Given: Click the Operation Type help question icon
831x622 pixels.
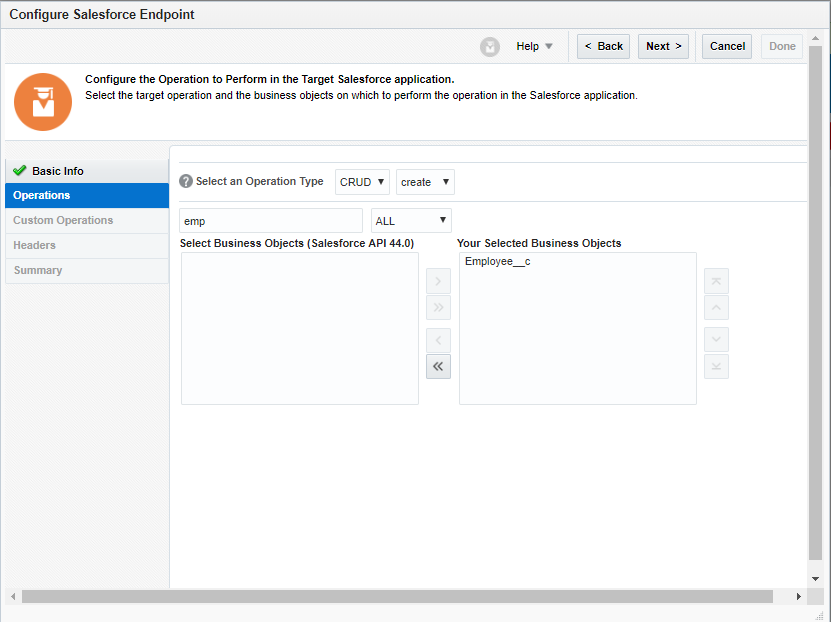Looking at the screenshot, I should (185, 181).
